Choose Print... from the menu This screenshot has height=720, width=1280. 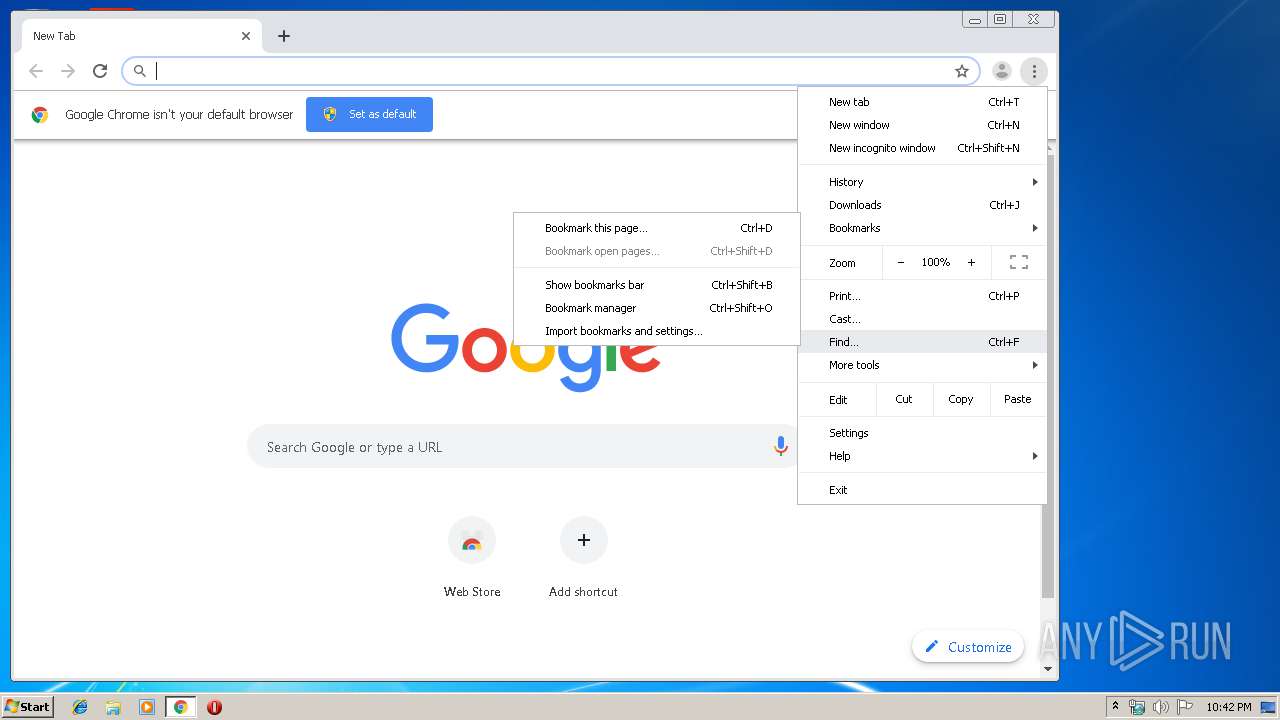tap(922, 296)
